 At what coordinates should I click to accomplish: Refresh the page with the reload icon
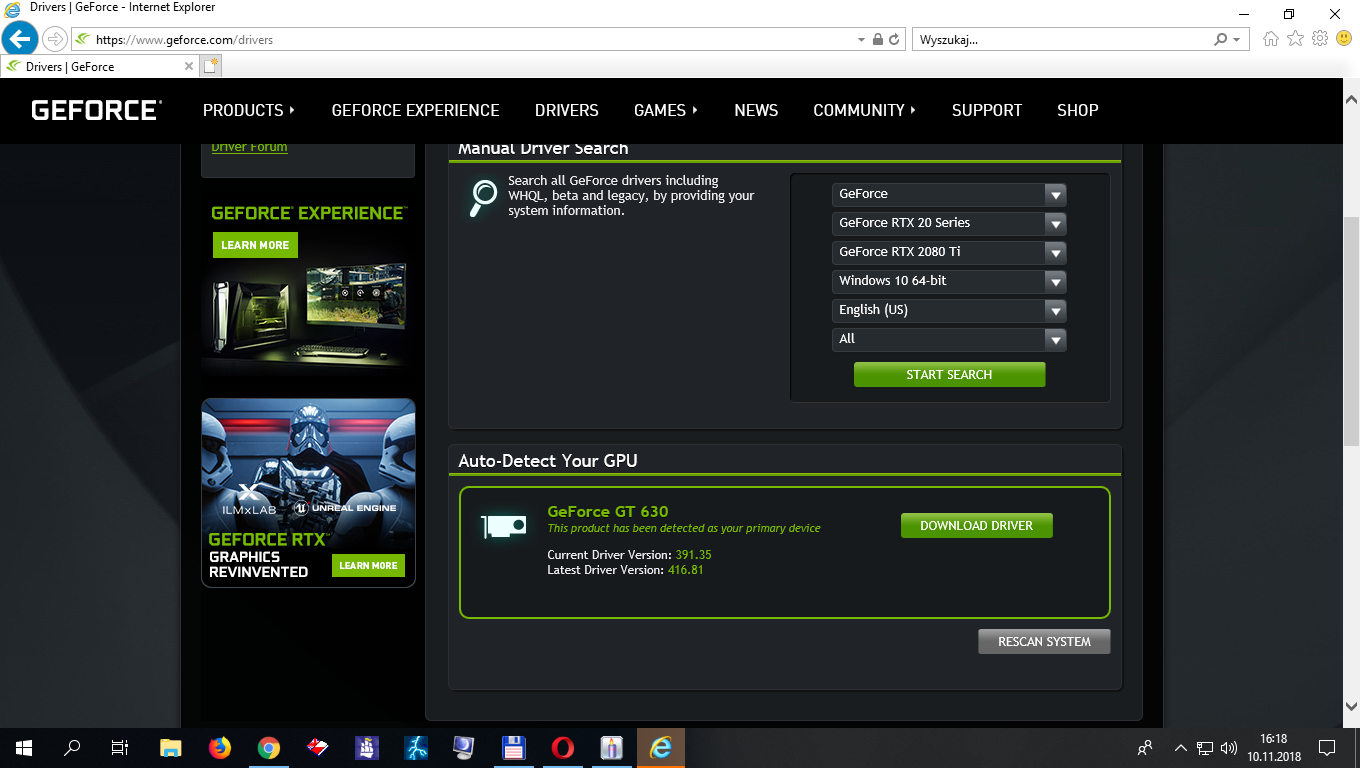[x=894, y=40]
